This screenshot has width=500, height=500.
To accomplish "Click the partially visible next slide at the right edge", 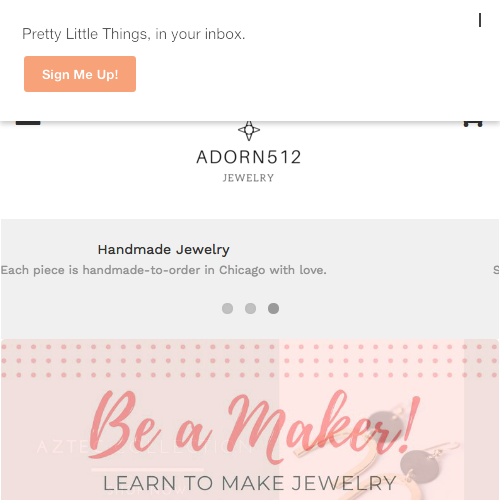I will pyautogui.click(x=496, y=270).
